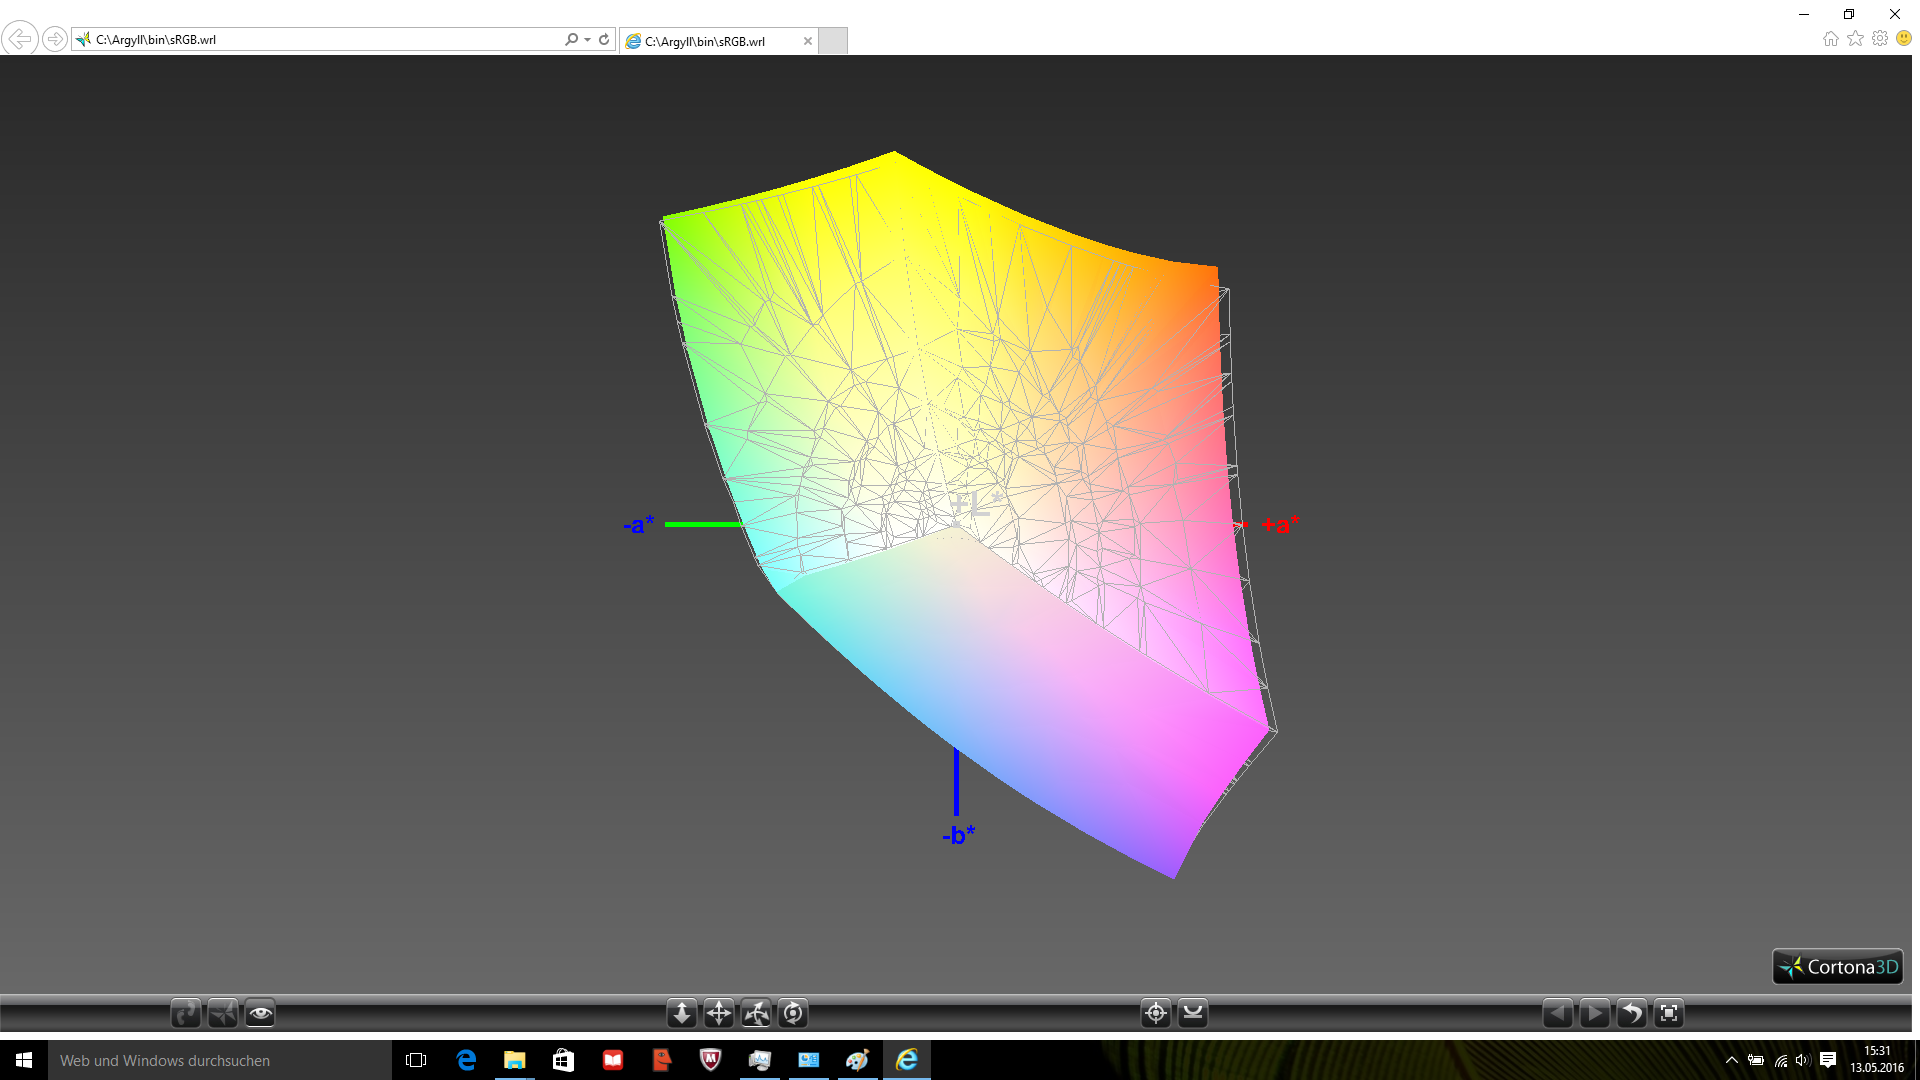
Task: Click the Align/straighten view icon
Action: coord(1193,1013)
